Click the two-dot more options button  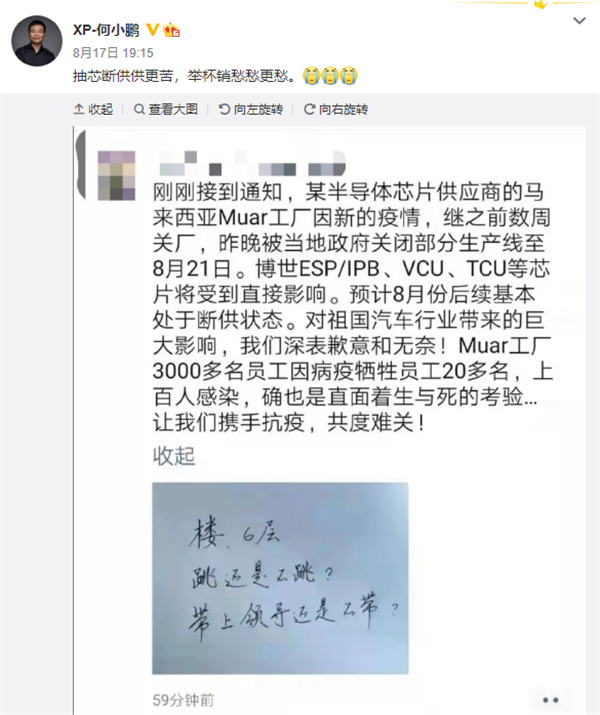(550, 700)
